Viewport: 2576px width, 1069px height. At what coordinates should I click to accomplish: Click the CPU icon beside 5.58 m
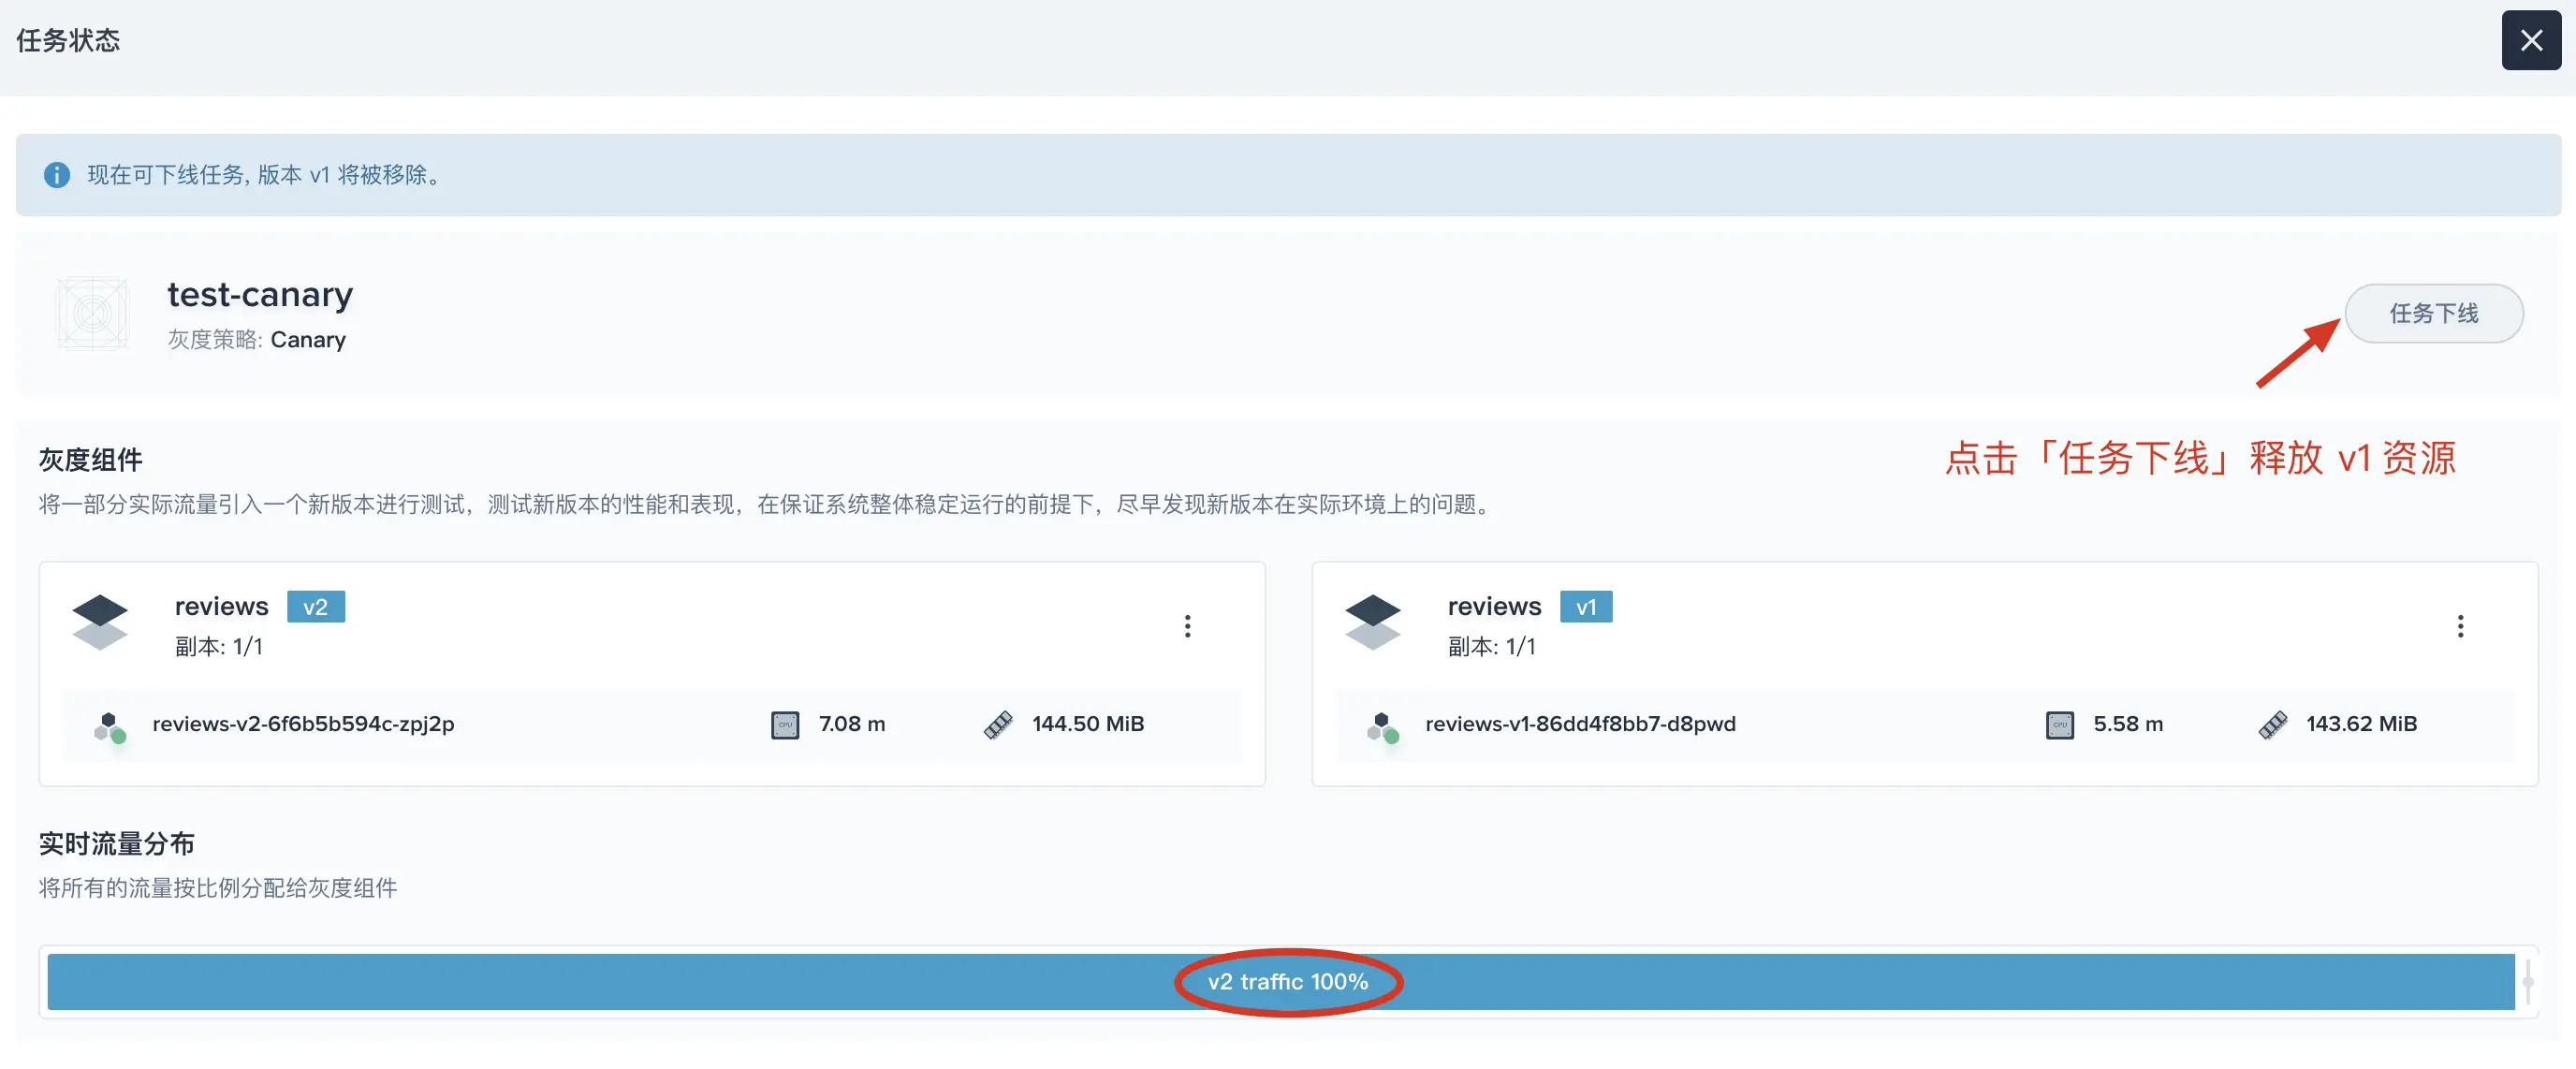point(2059,725)
